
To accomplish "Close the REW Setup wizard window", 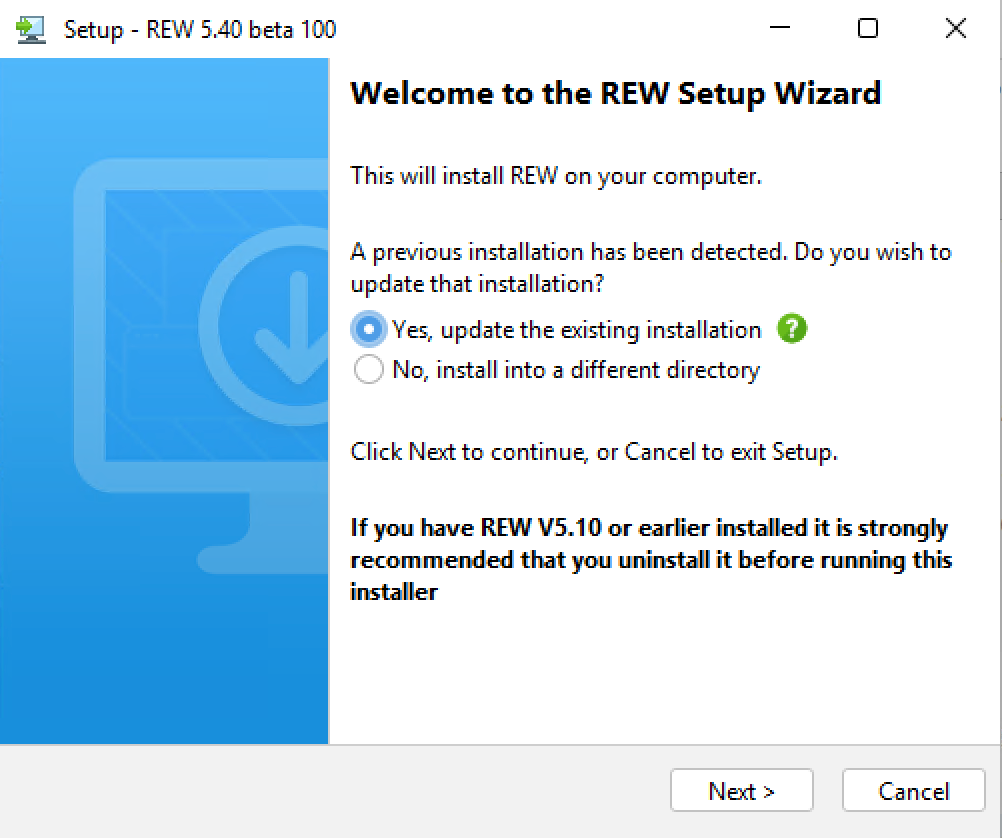I will 955,29.
